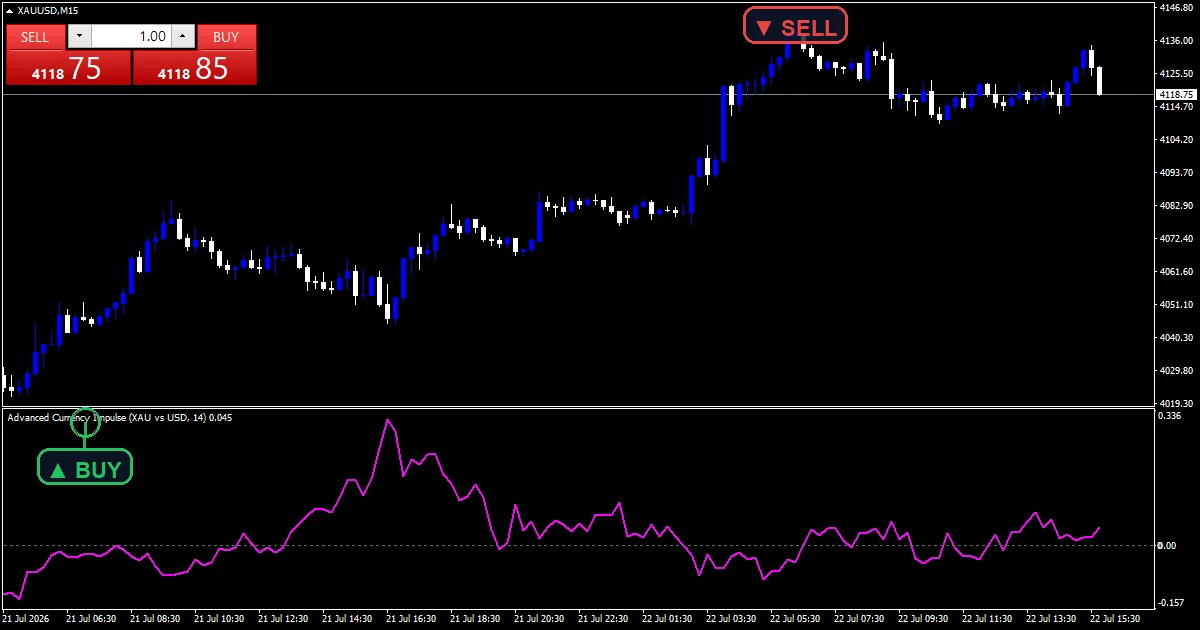1200x630 pixels.
Task: Click the red BUY button
Action: 227,37
